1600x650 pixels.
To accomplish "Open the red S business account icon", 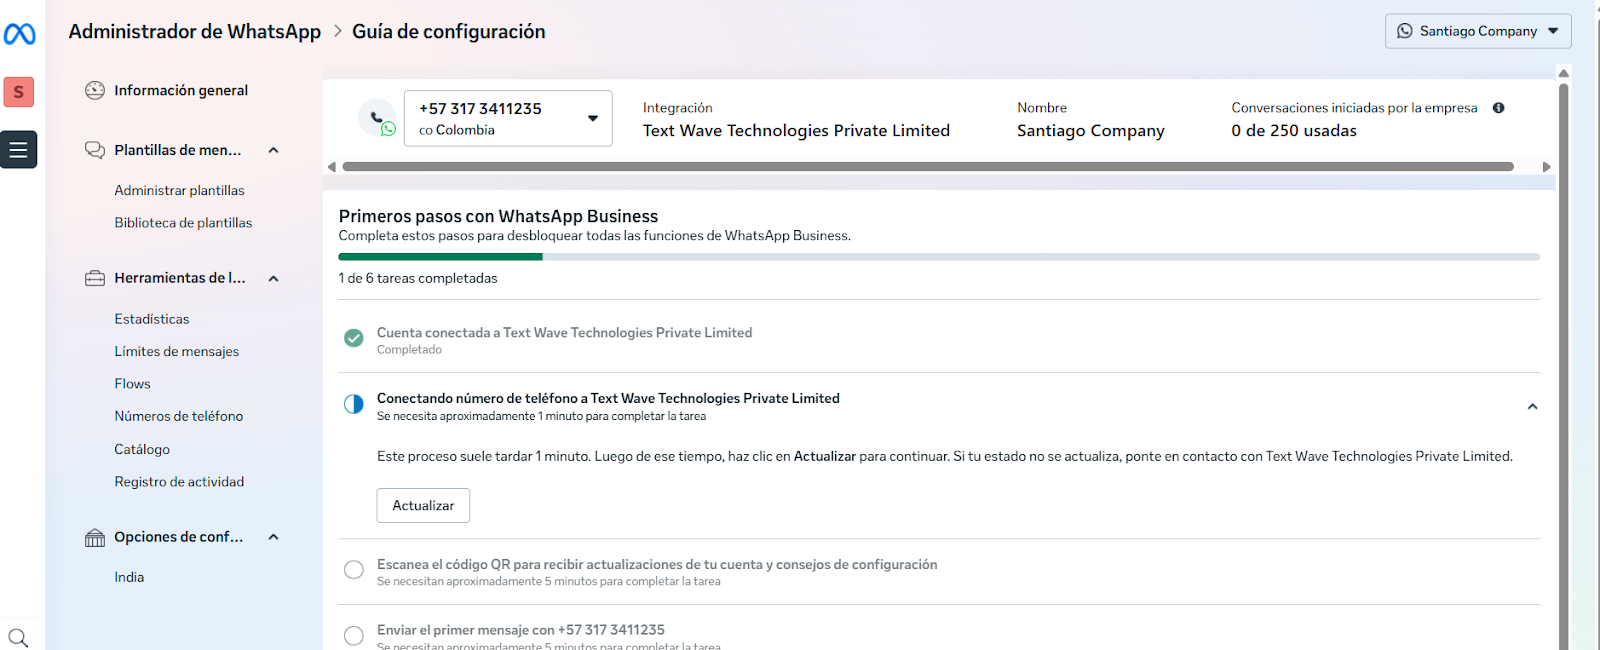I will pyautogui.click(x=19, y=92).
